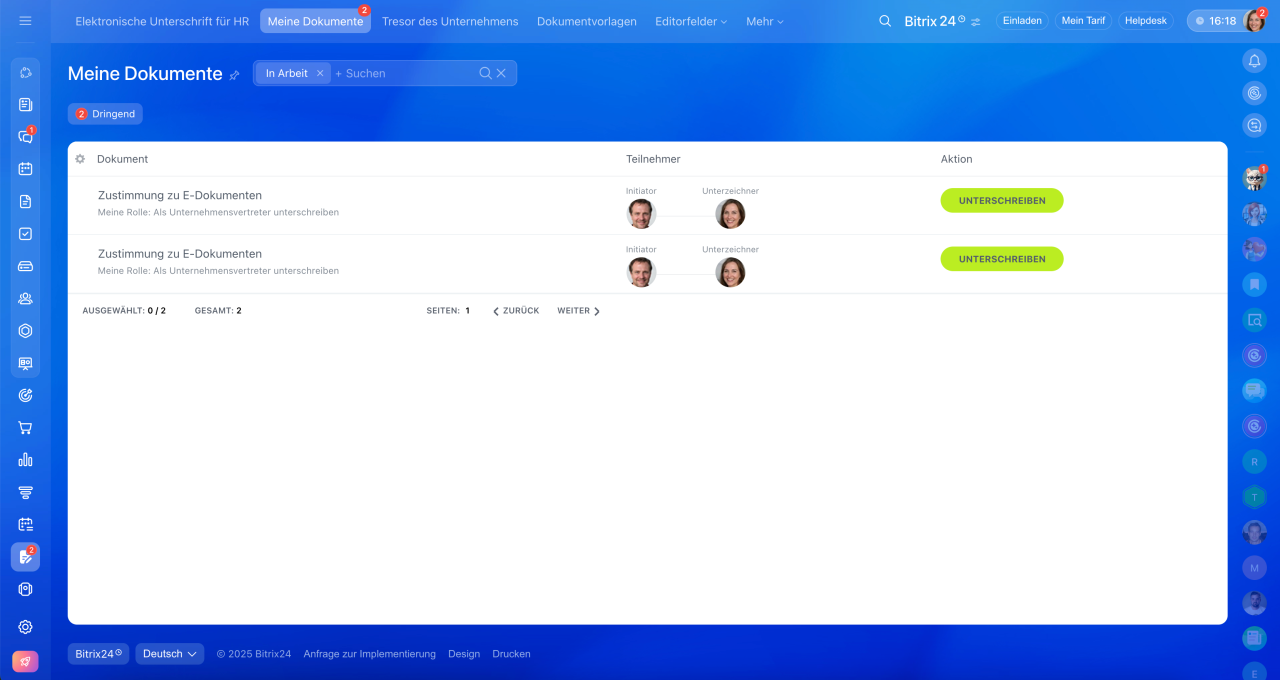
Task: Open the Helpdesk button
Action: tap(1146, 20)
